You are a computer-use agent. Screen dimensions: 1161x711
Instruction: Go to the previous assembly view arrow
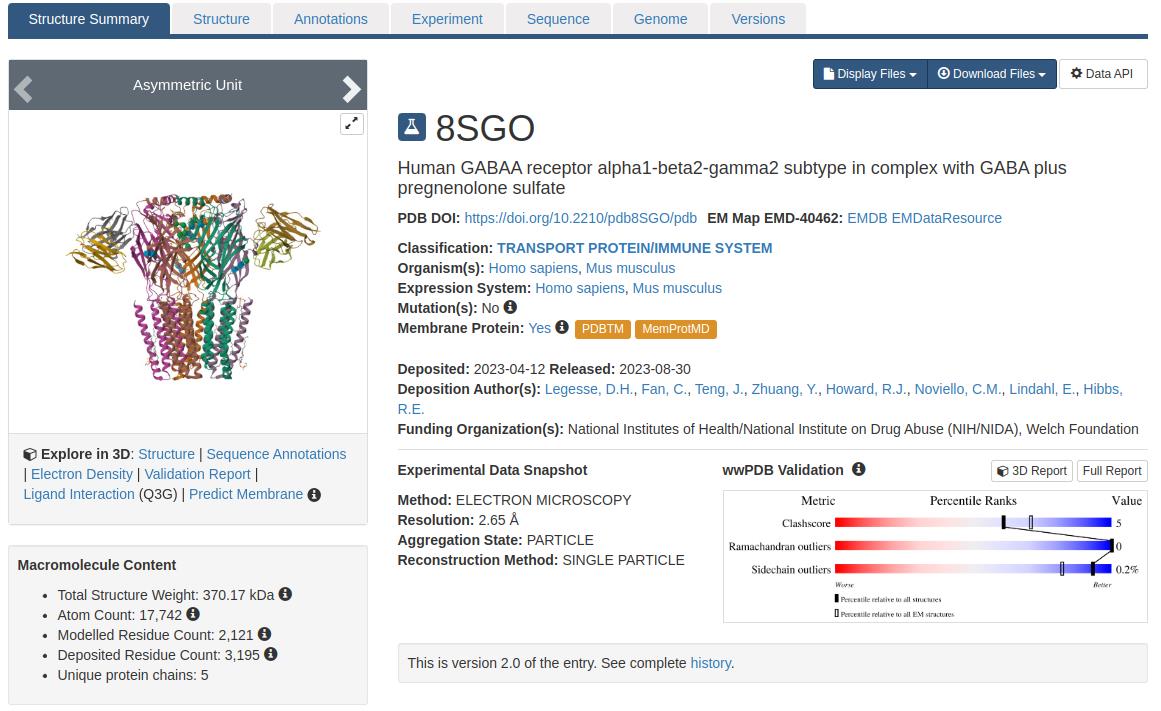24,89
